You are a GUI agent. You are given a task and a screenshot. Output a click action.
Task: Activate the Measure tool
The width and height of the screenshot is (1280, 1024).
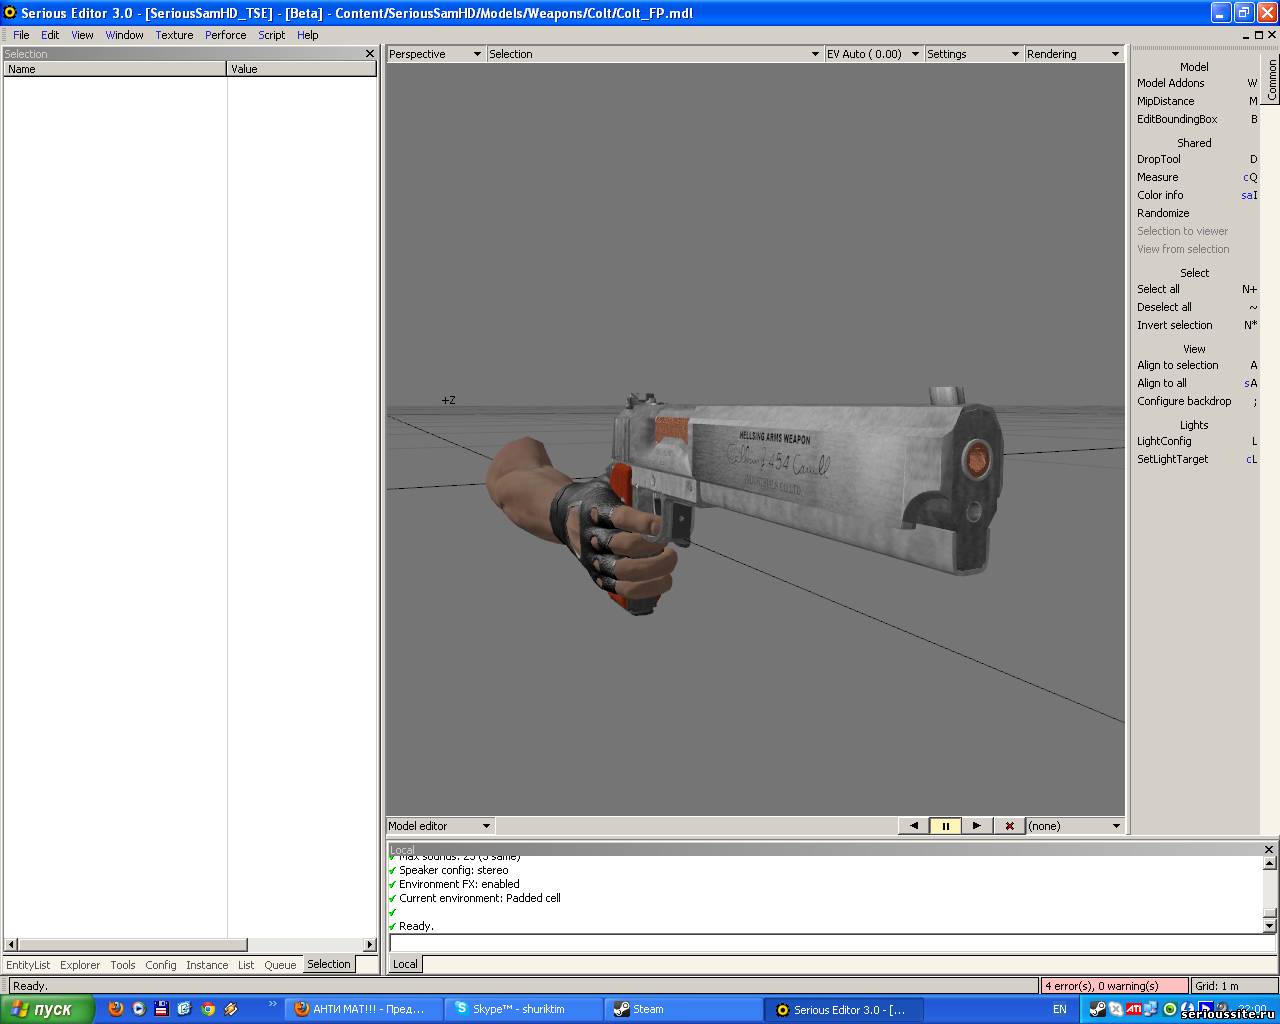(x=1197, y=177)
